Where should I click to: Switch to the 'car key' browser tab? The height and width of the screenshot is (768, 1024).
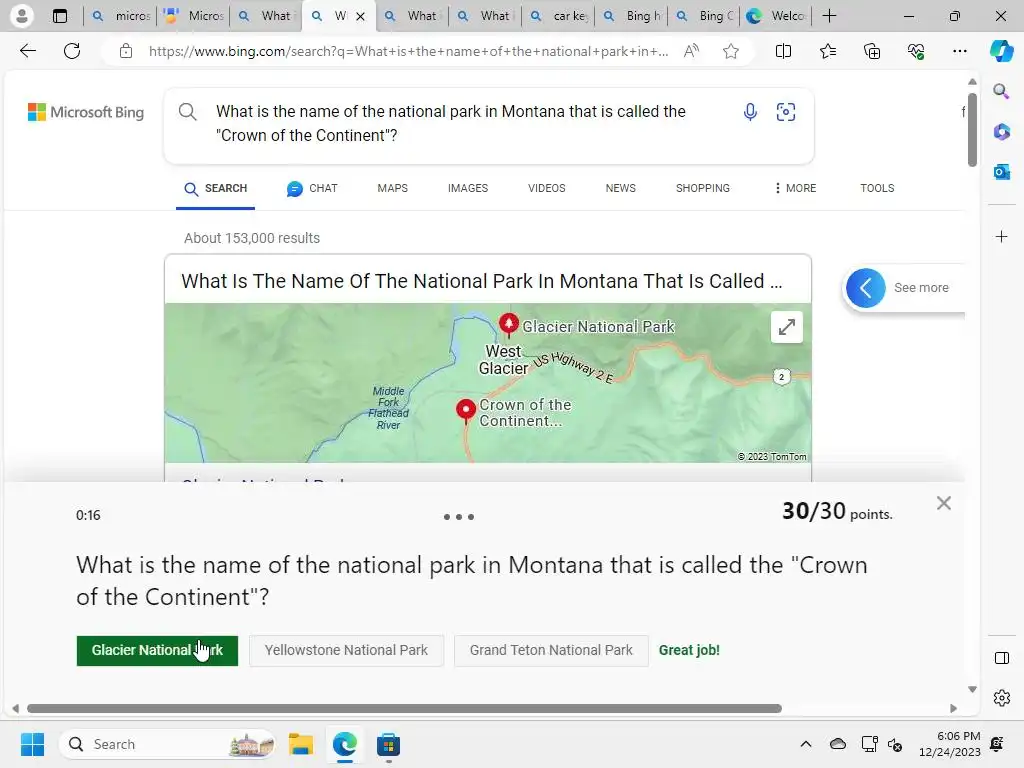click(x=558, y=16)
